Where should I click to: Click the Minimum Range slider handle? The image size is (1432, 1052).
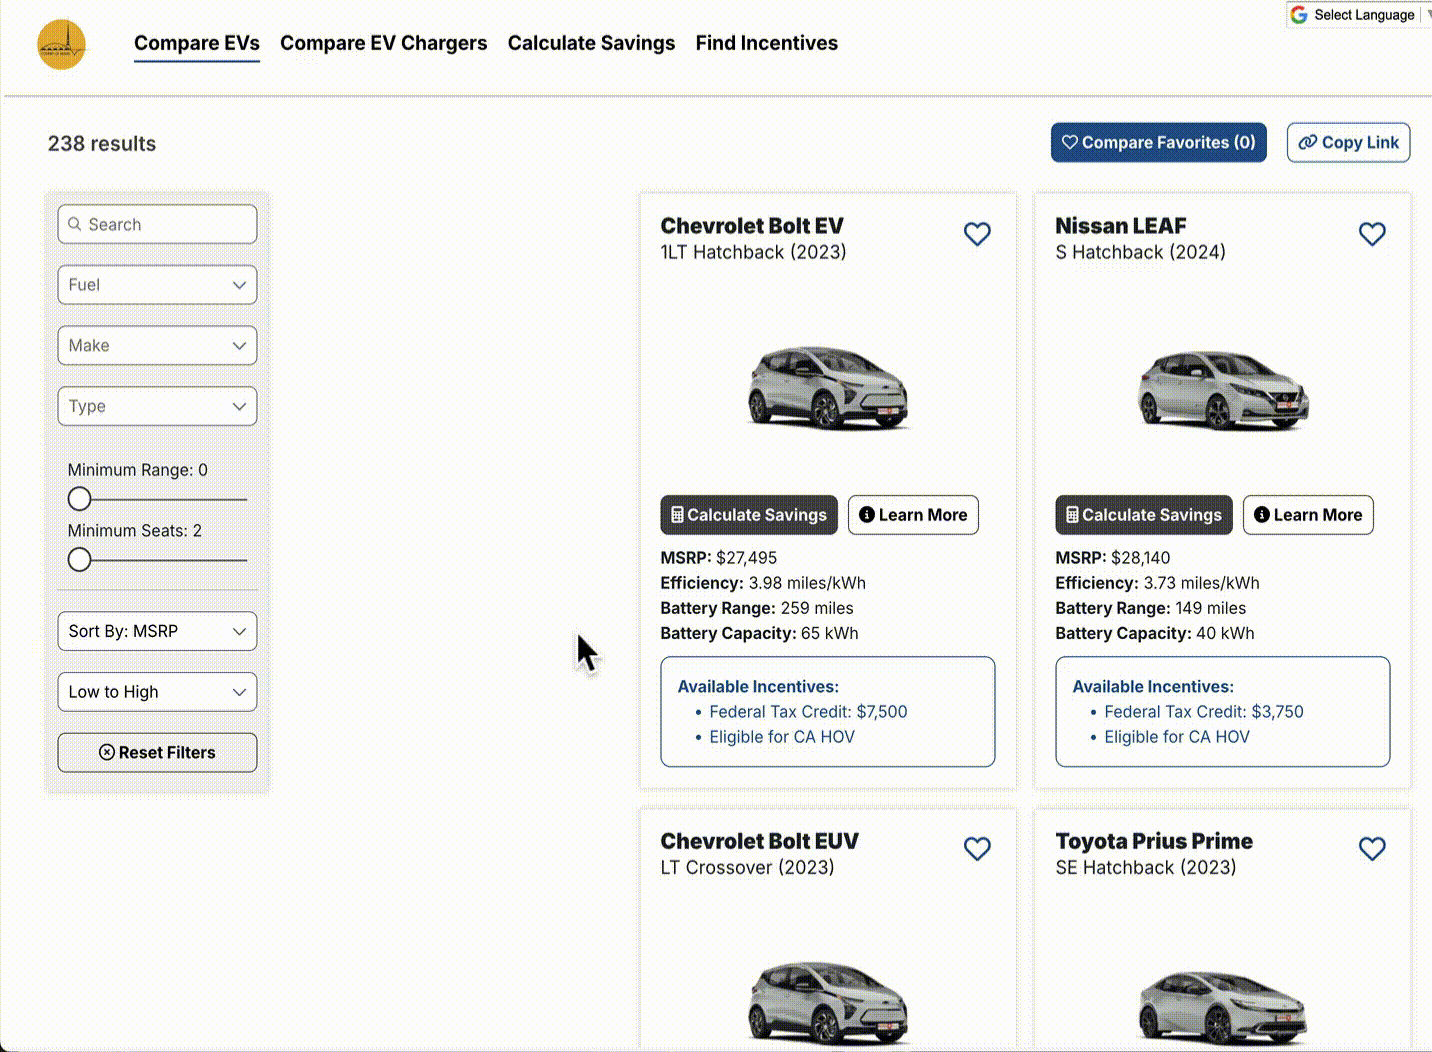pyautogui.click(x=79, y=499)
